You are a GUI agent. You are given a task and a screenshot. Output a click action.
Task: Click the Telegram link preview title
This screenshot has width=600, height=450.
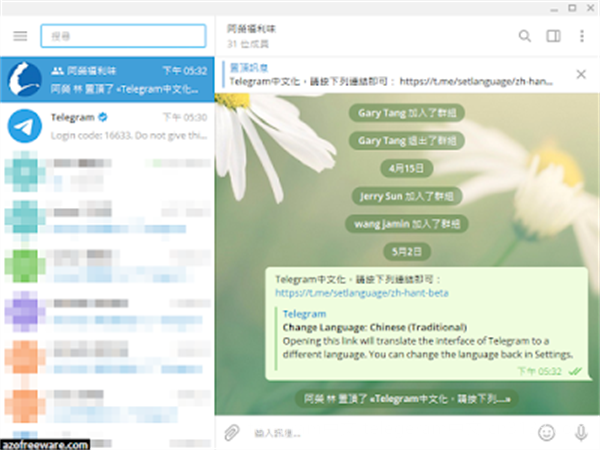[x=304, y=314]
